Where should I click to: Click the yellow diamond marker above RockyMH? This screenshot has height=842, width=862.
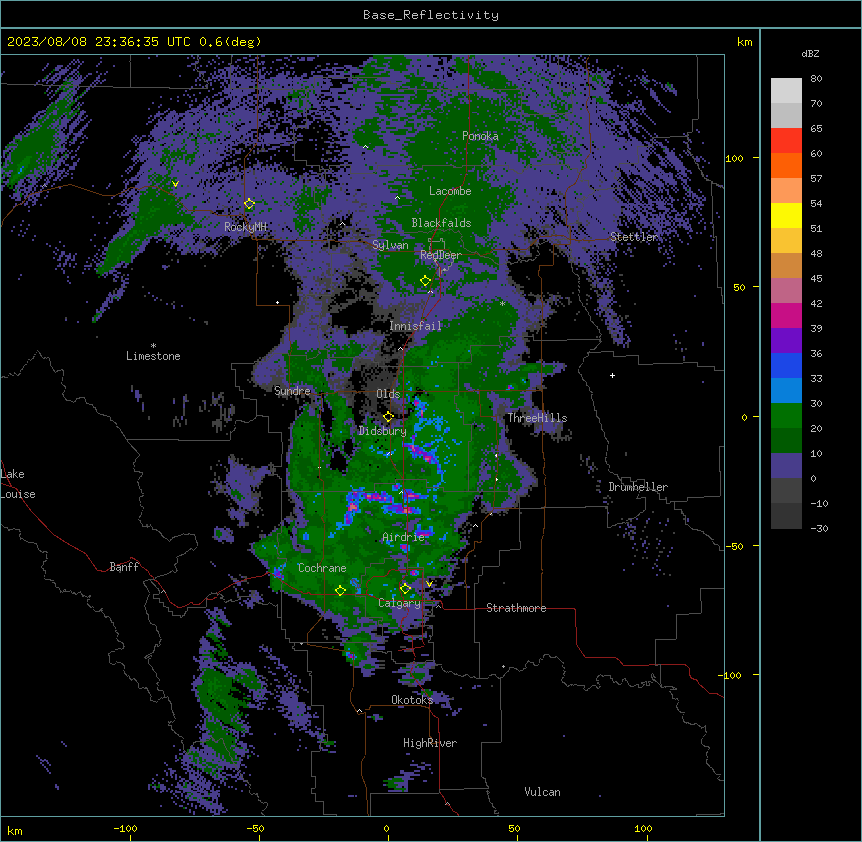(x=249, y=204)
